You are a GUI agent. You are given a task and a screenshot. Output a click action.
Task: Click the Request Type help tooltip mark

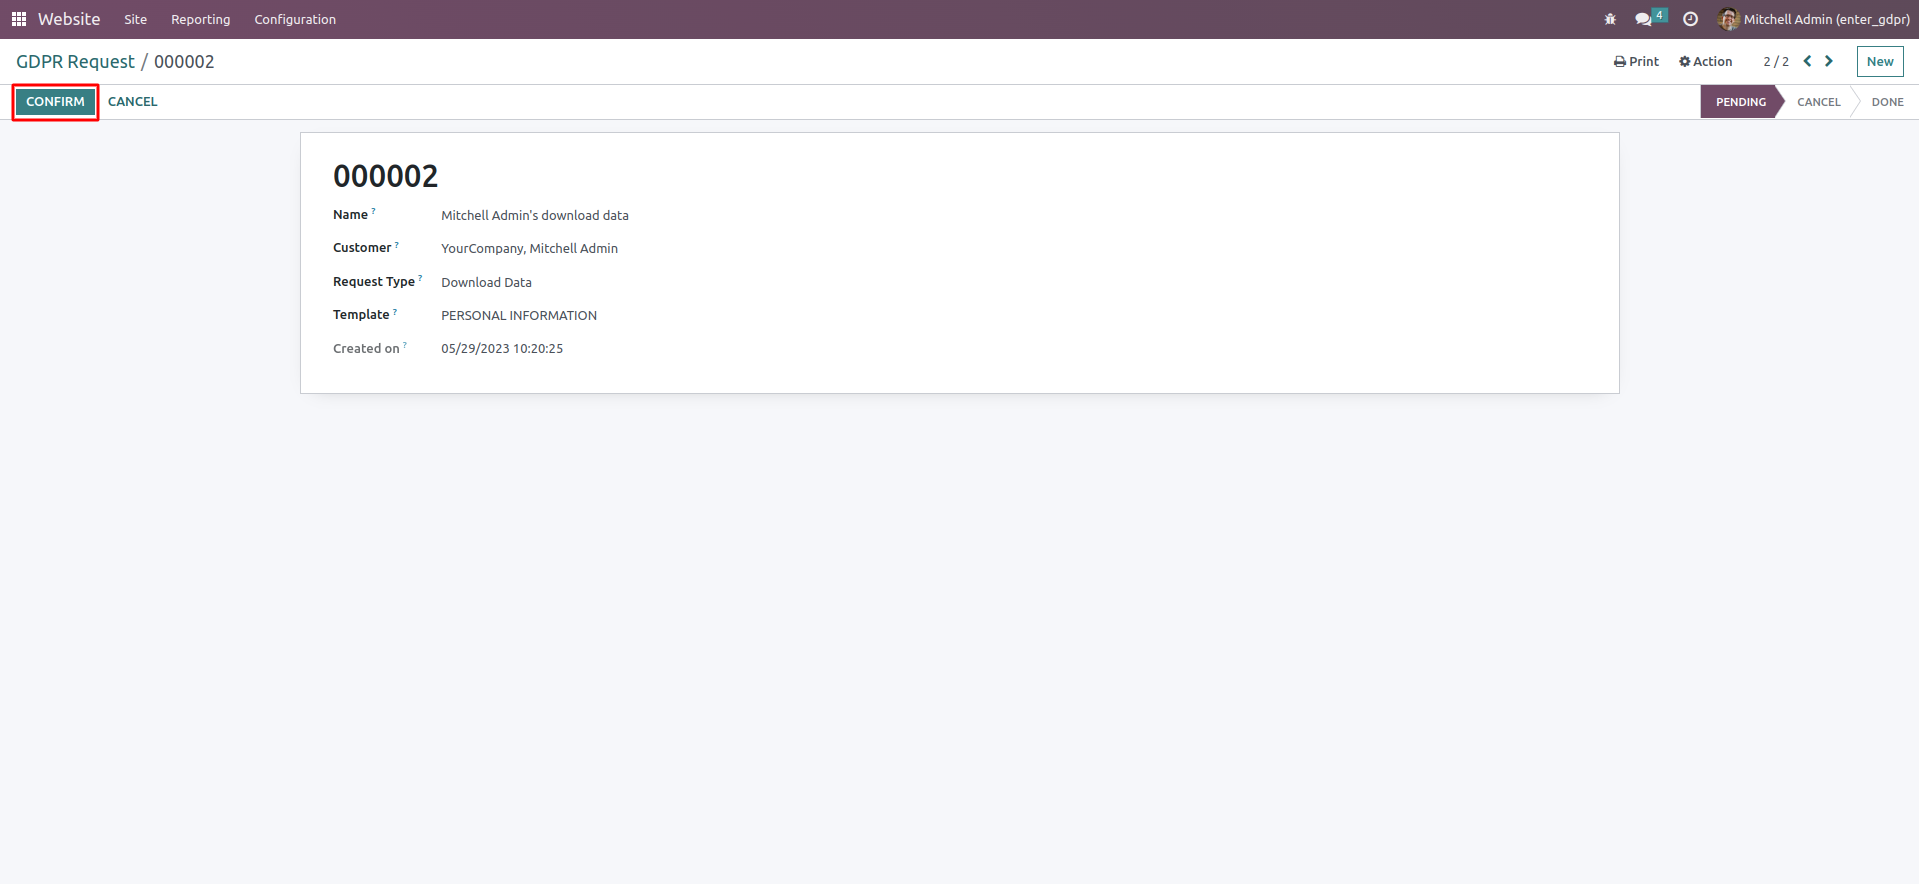click(420, 278)
